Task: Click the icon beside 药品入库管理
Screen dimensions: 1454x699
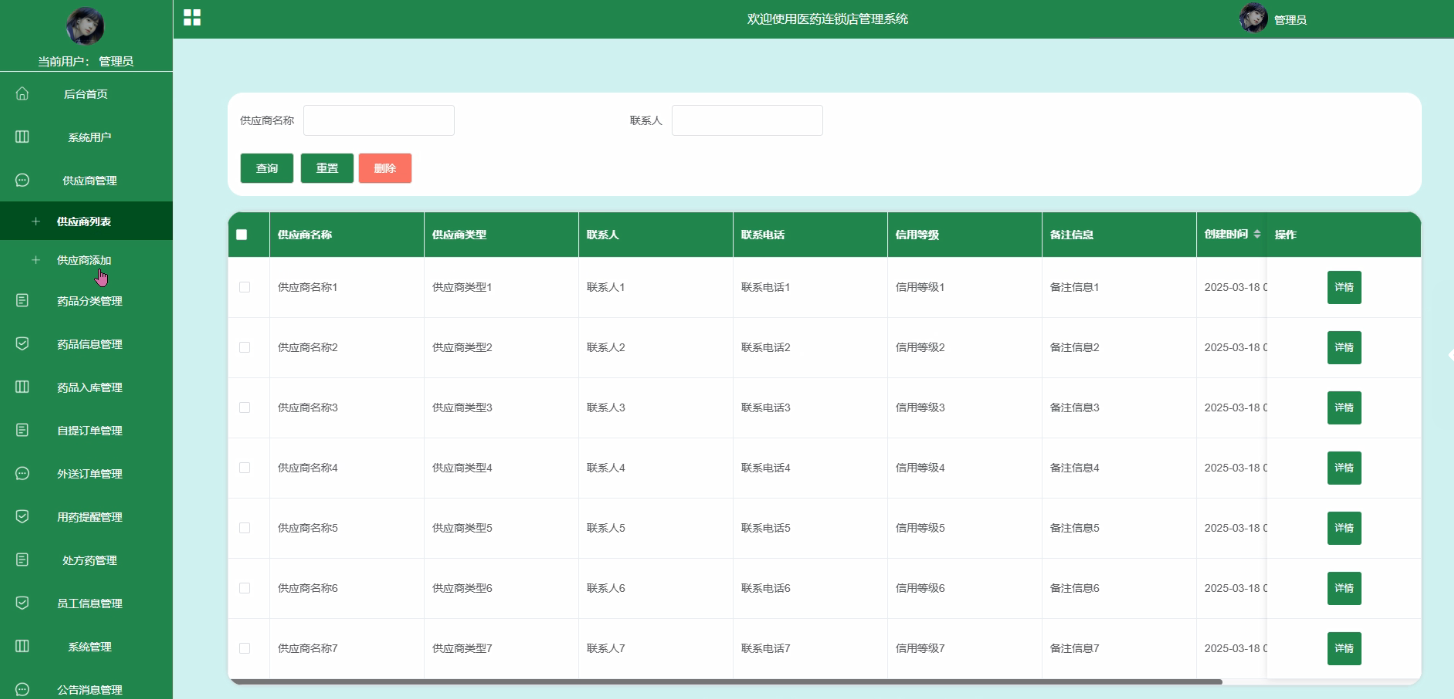Action: point(22,386)
